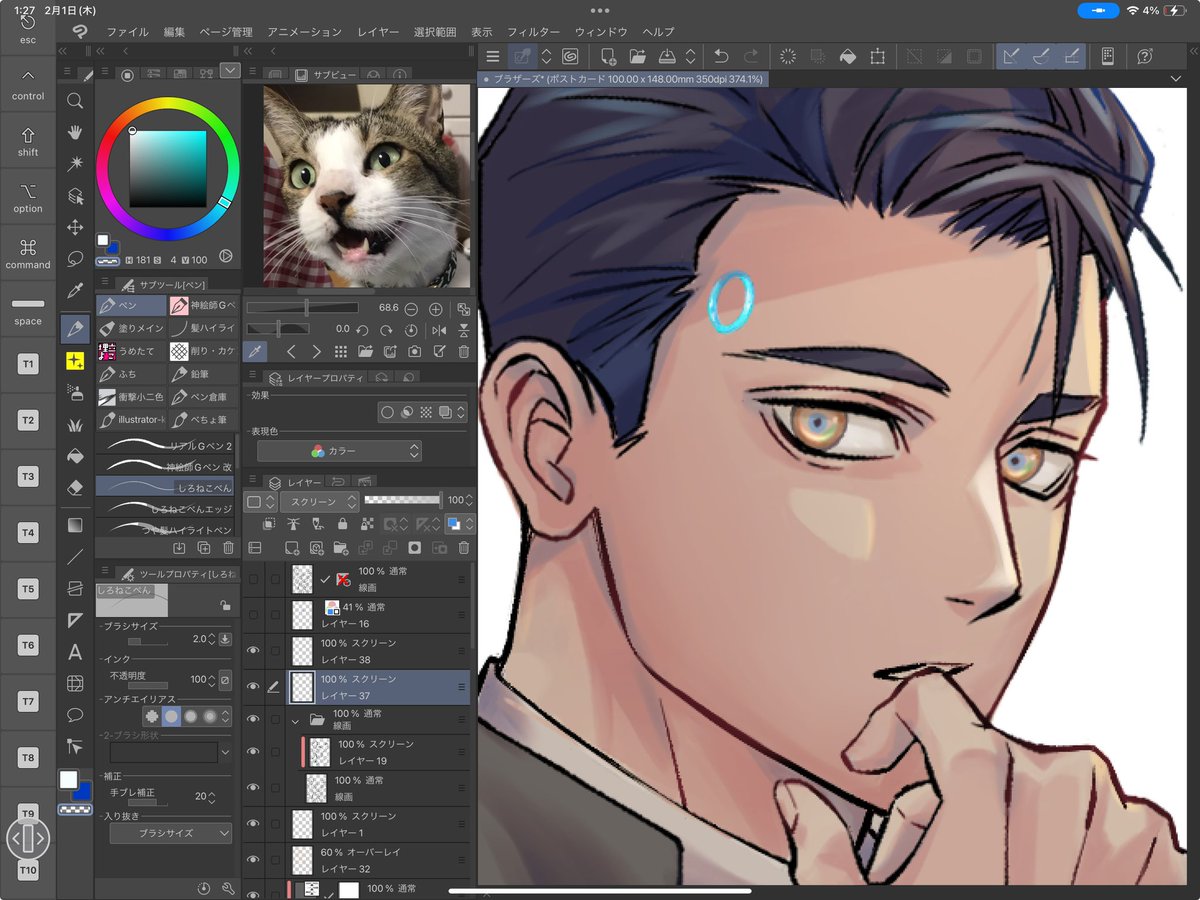Click Sub View zoom slider
1200x900 pixels.
tap(302, 309)
